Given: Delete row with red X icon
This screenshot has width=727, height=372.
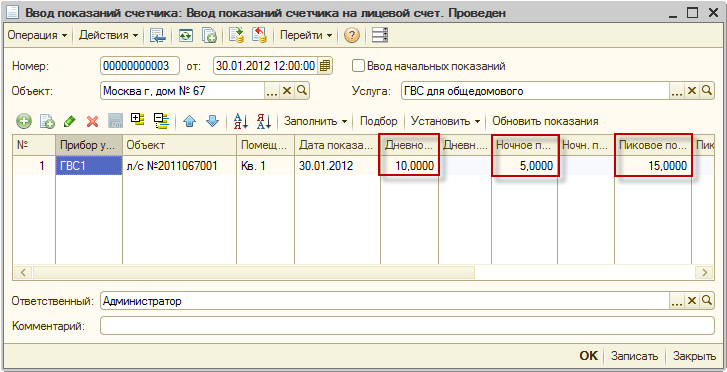Looking at the screenshot, I should pos(93,122).
